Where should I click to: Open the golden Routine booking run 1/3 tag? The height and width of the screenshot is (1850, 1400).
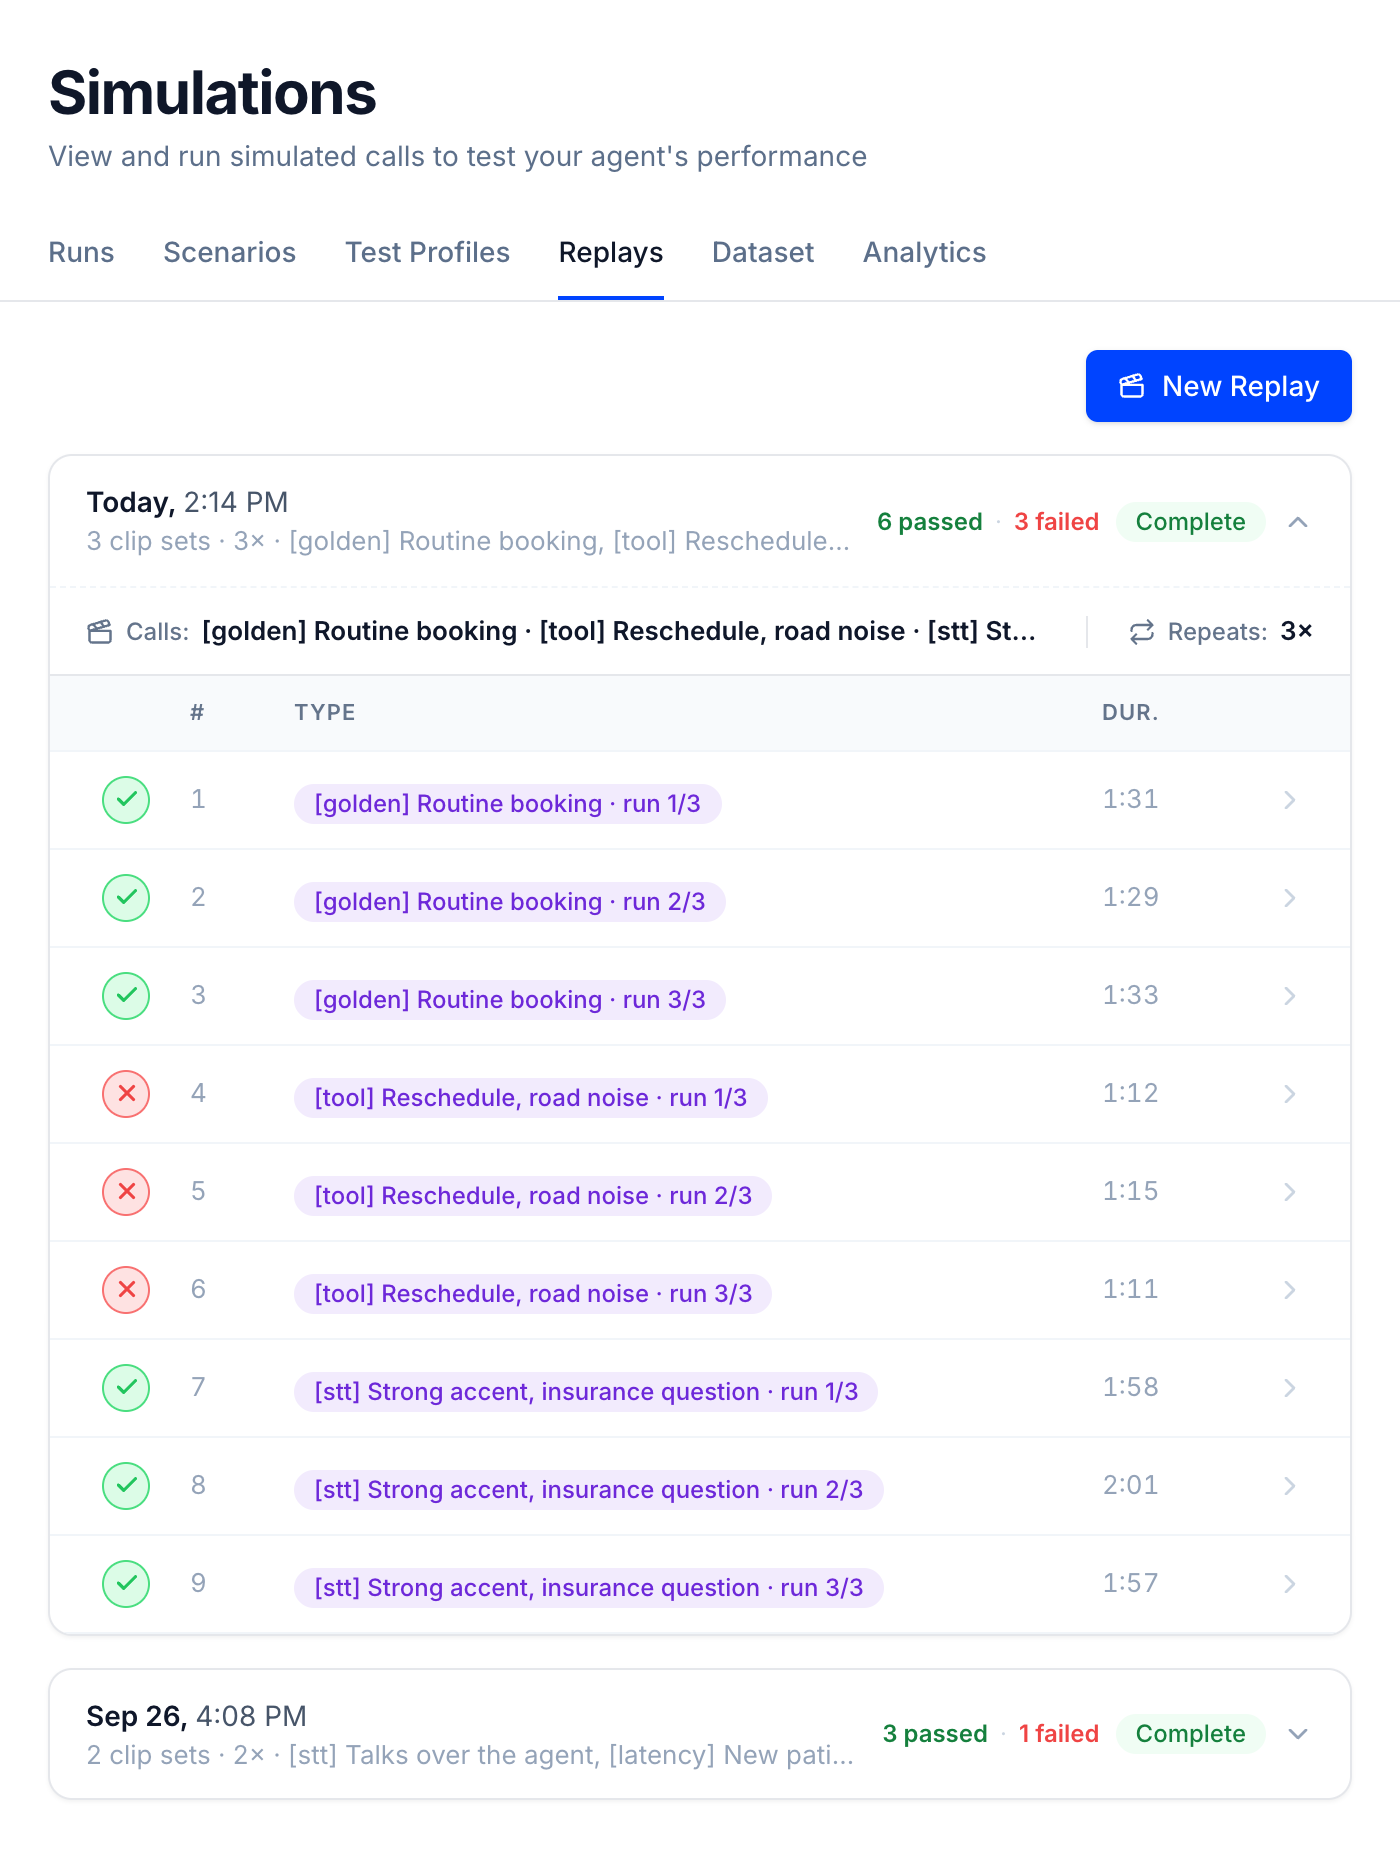coord(507,804)
